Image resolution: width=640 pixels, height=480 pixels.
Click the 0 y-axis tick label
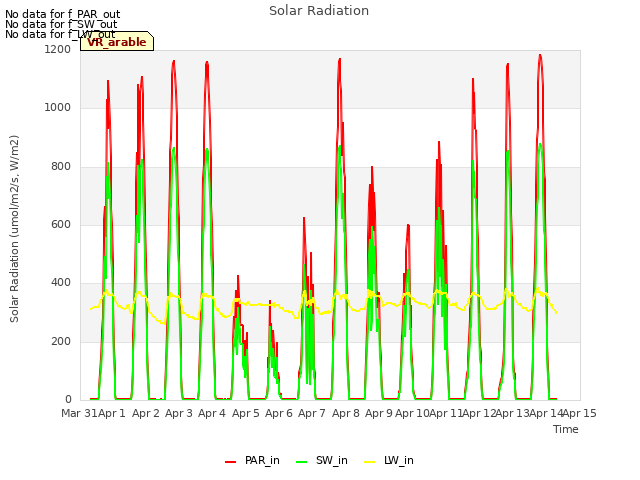click(x=68, y=399)
